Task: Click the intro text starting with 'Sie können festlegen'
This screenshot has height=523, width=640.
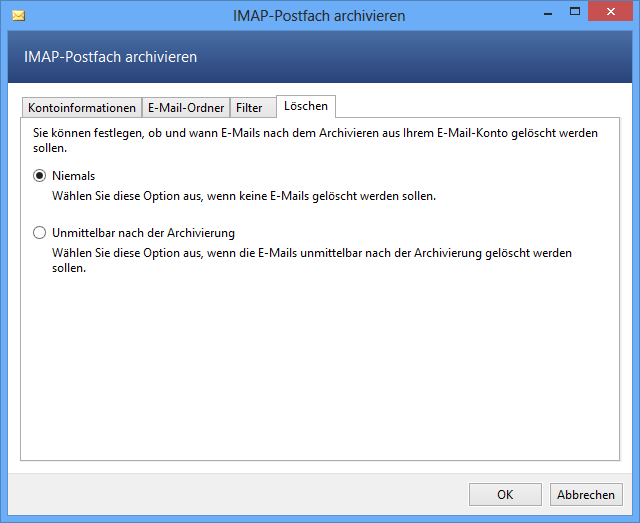Action: [x=316, y=140]
